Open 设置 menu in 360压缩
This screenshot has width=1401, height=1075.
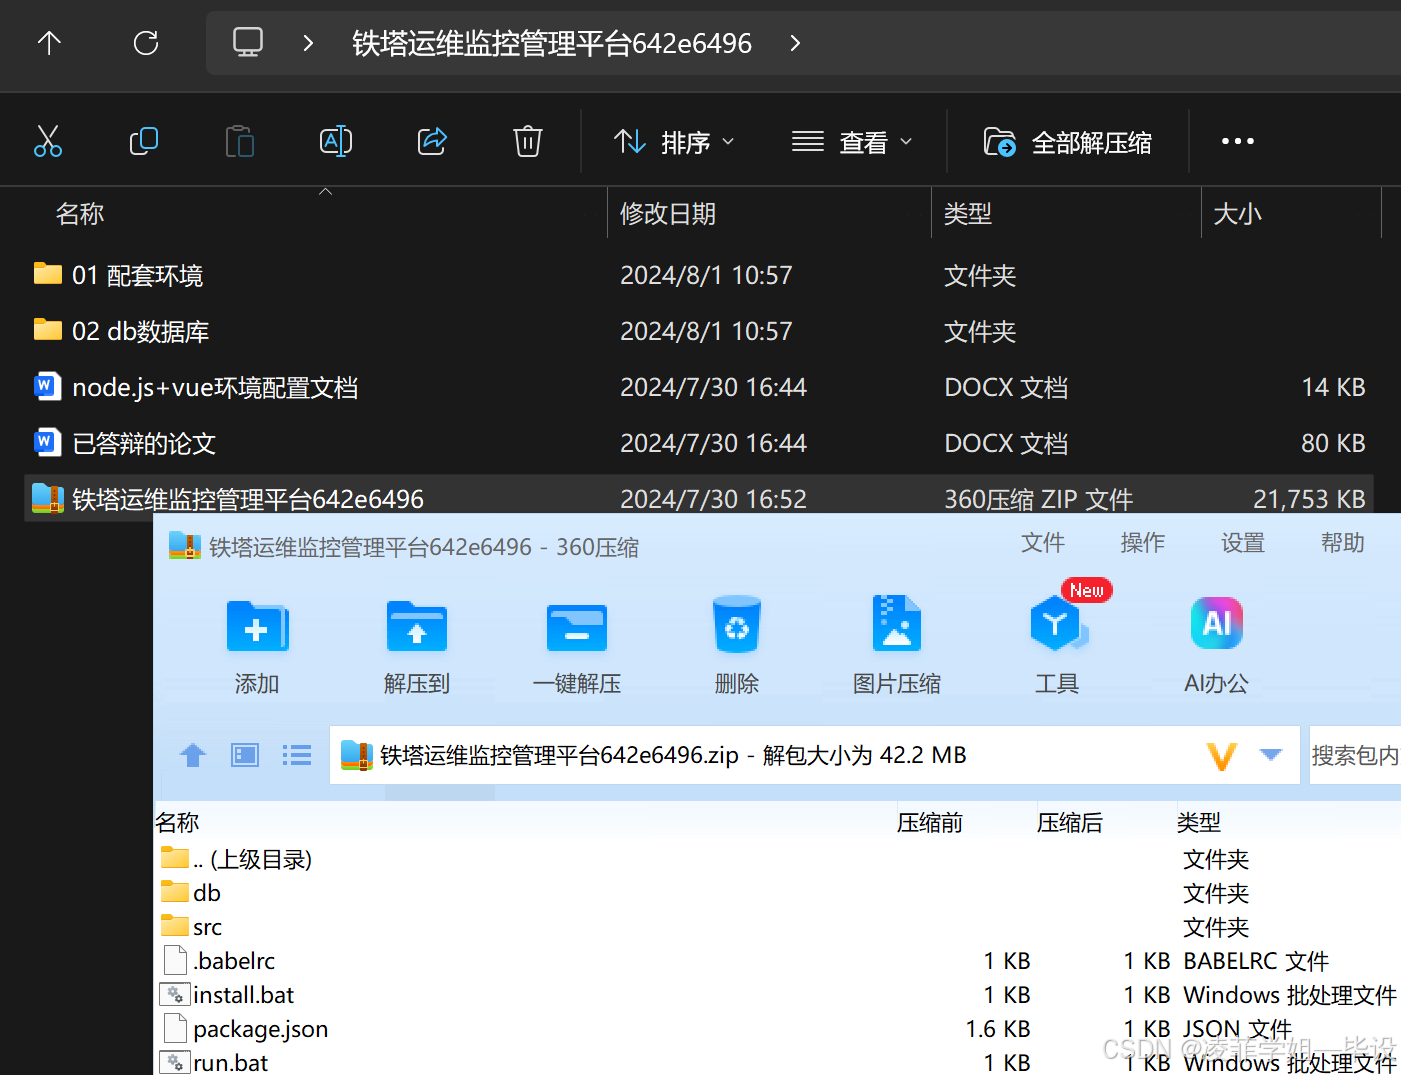(x=1243, y=542)
